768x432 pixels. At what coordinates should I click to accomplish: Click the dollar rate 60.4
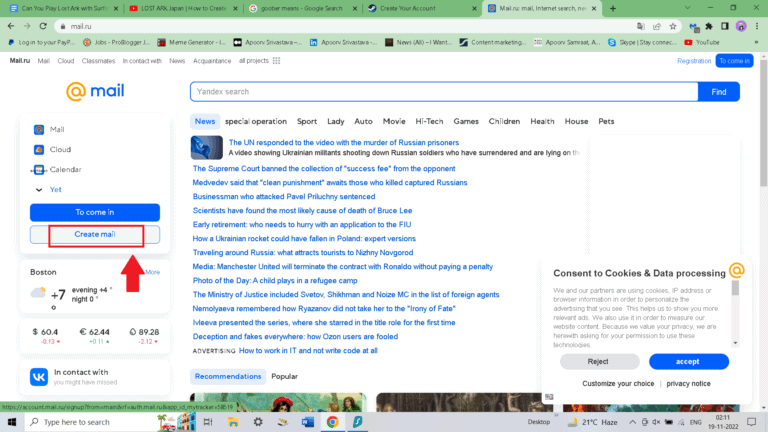[46, 332]
